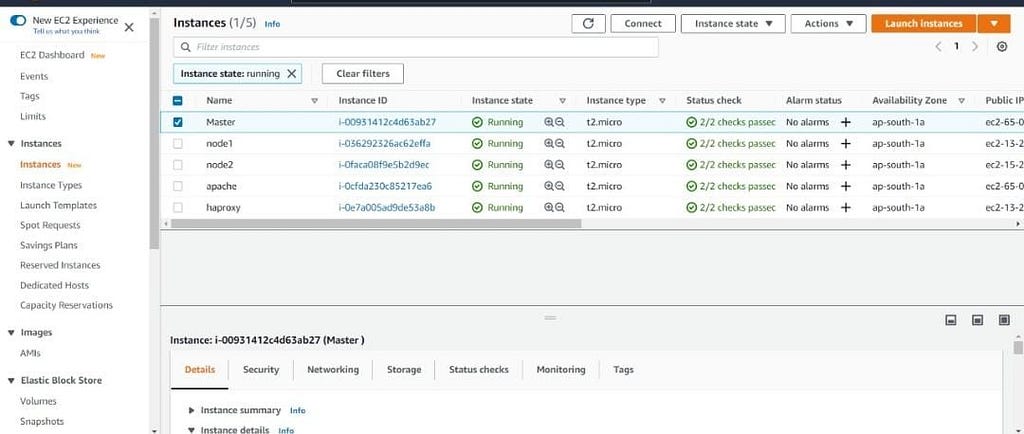Go to next page arrow
The width and height of the screenshot is (1024, 434).
click(x=975, y=46)
